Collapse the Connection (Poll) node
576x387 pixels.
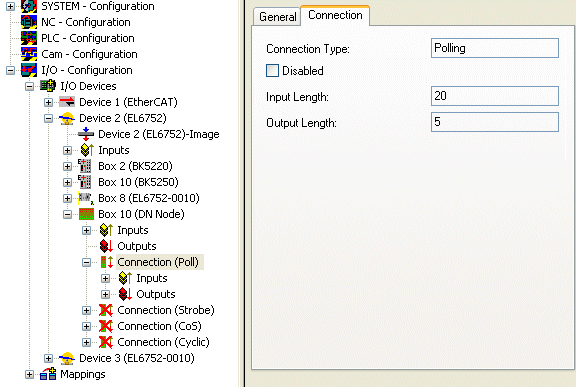click(x=86, y=262)
